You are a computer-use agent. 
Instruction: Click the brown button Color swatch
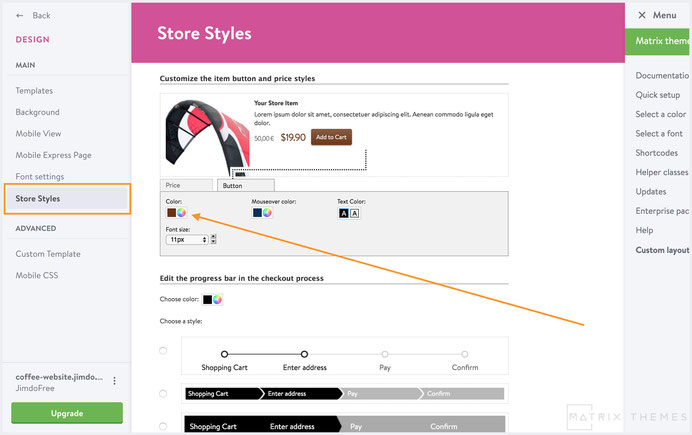click(x=171, y=213)
